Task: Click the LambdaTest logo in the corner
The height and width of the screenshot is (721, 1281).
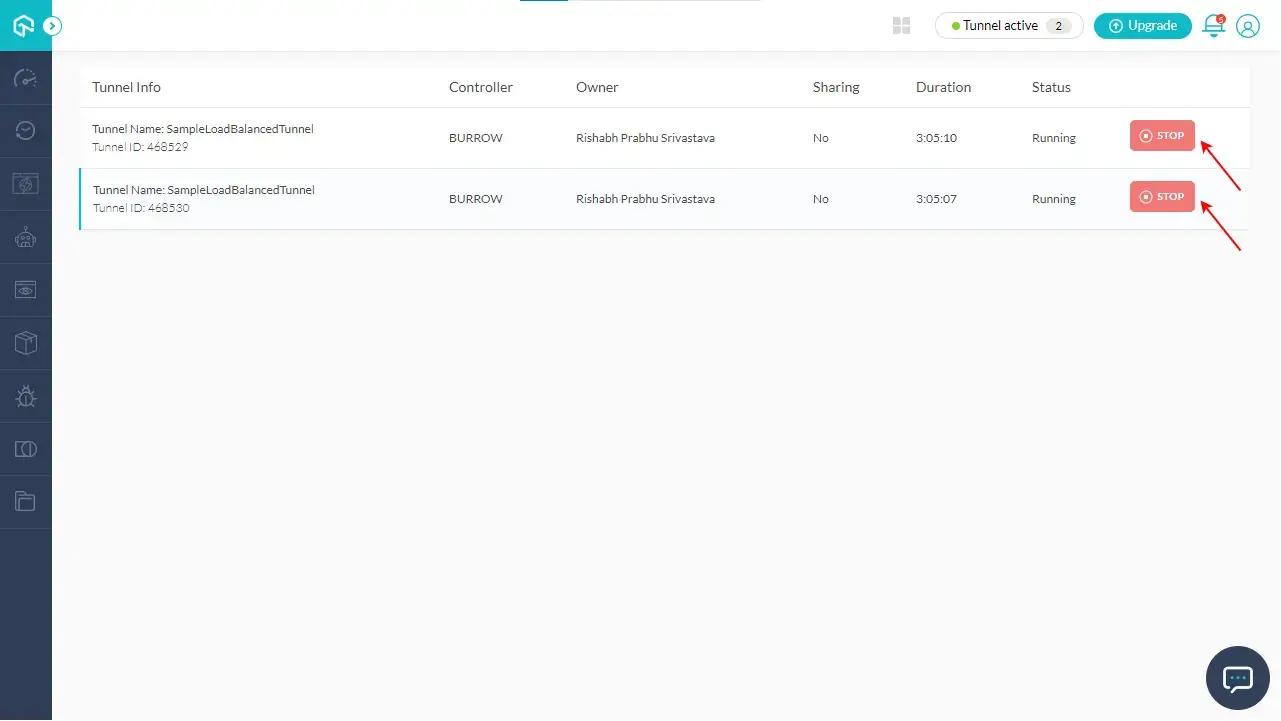Action: coord(23,26)
